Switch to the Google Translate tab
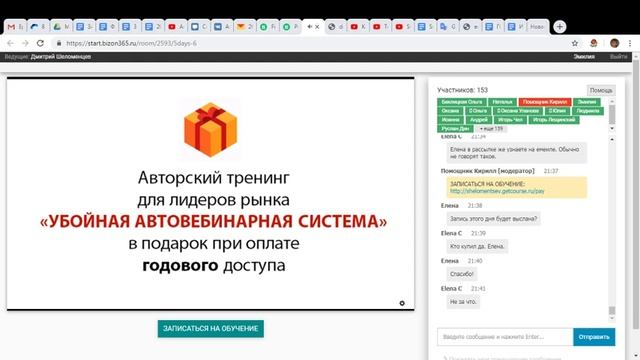 coord(447,27)
